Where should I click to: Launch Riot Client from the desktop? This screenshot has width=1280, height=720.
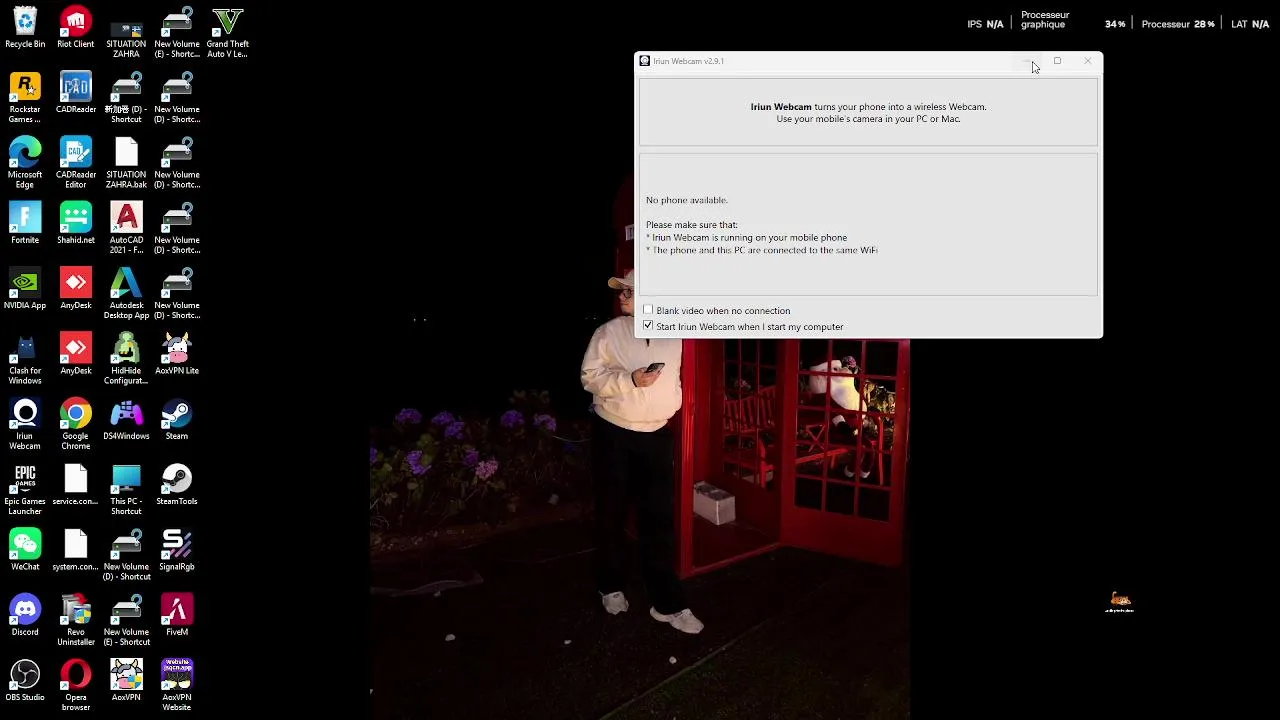75,28
